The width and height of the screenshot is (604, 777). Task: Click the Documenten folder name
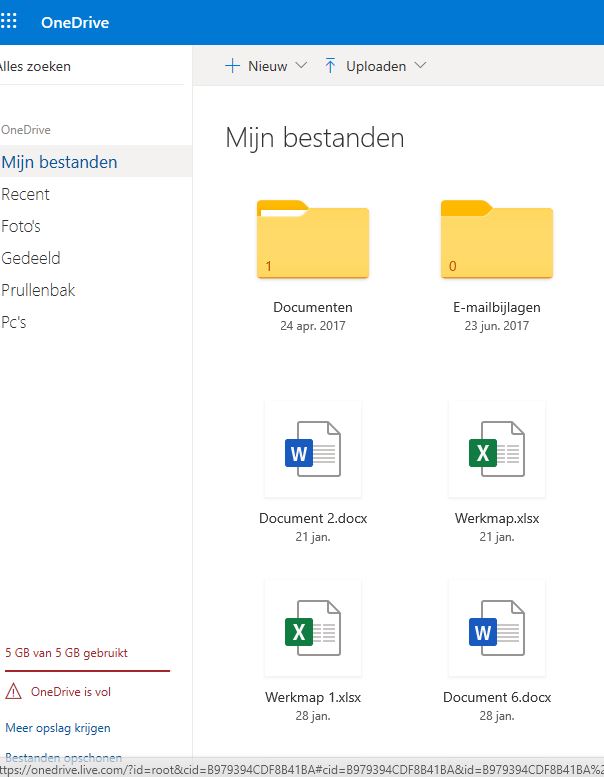pos(313,307)
